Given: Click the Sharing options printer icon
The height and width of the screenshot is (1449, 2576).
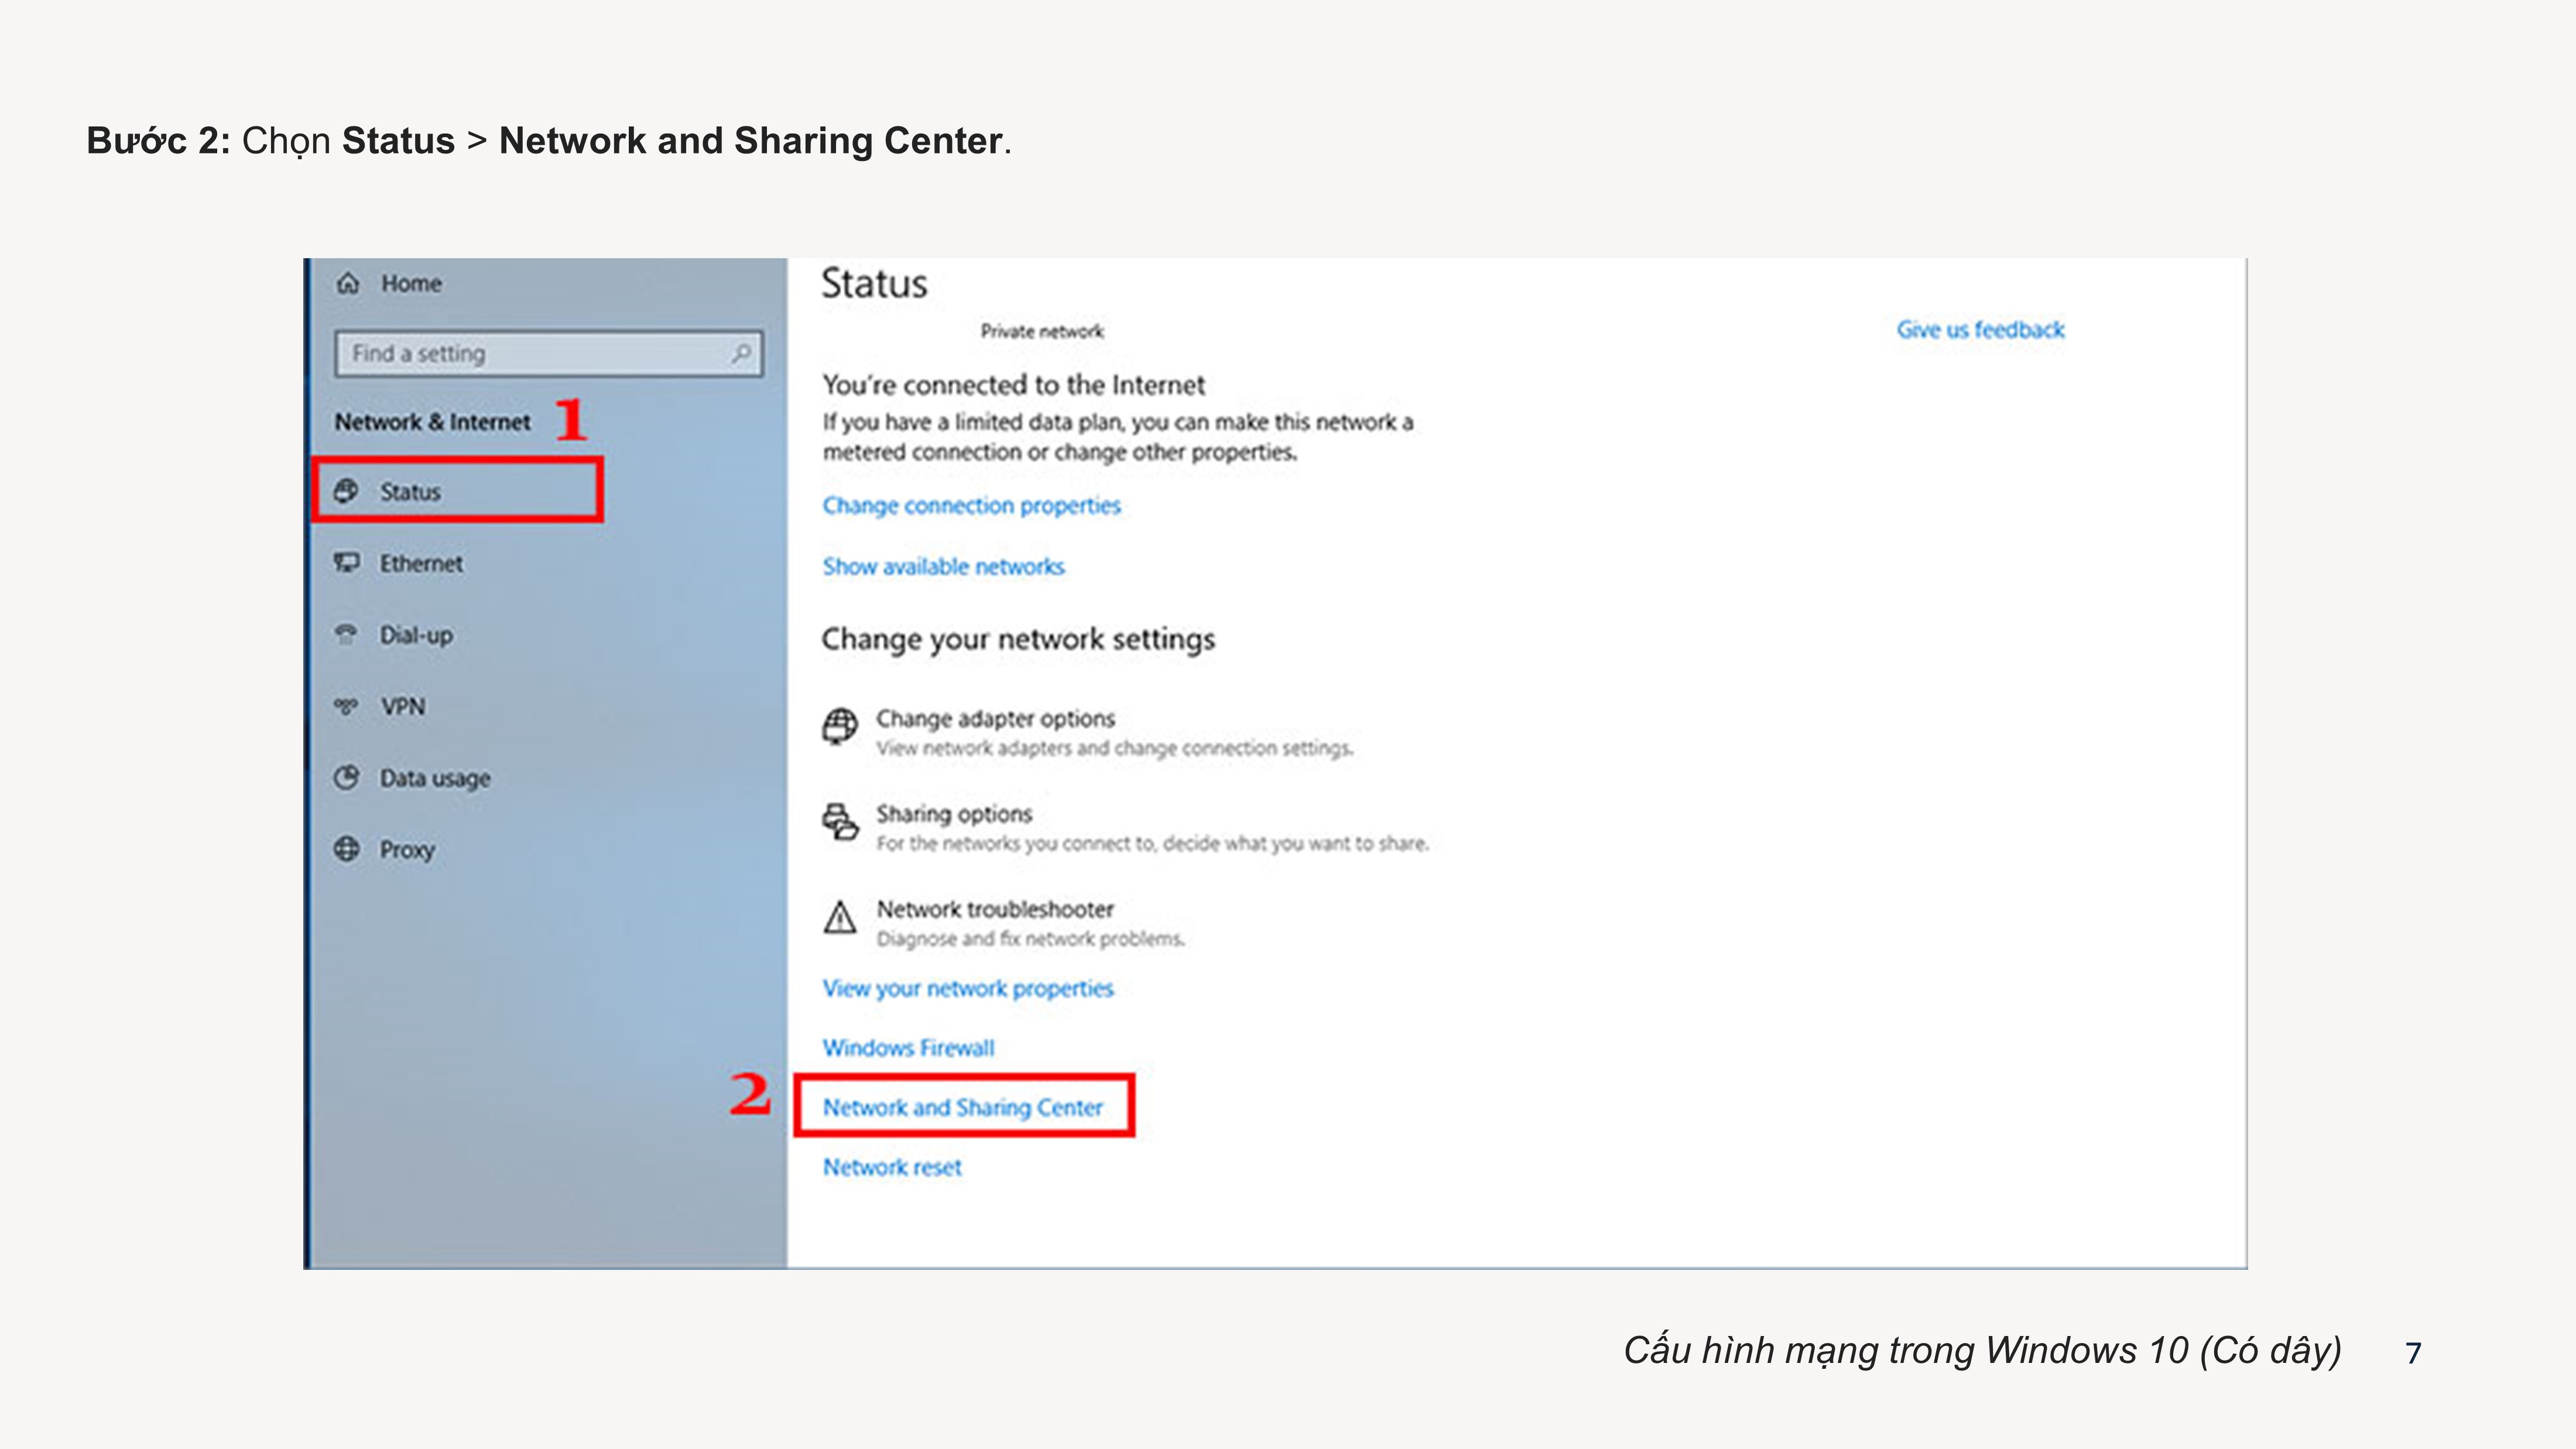Looking at the screenshot, I should (x=840, y=822).
